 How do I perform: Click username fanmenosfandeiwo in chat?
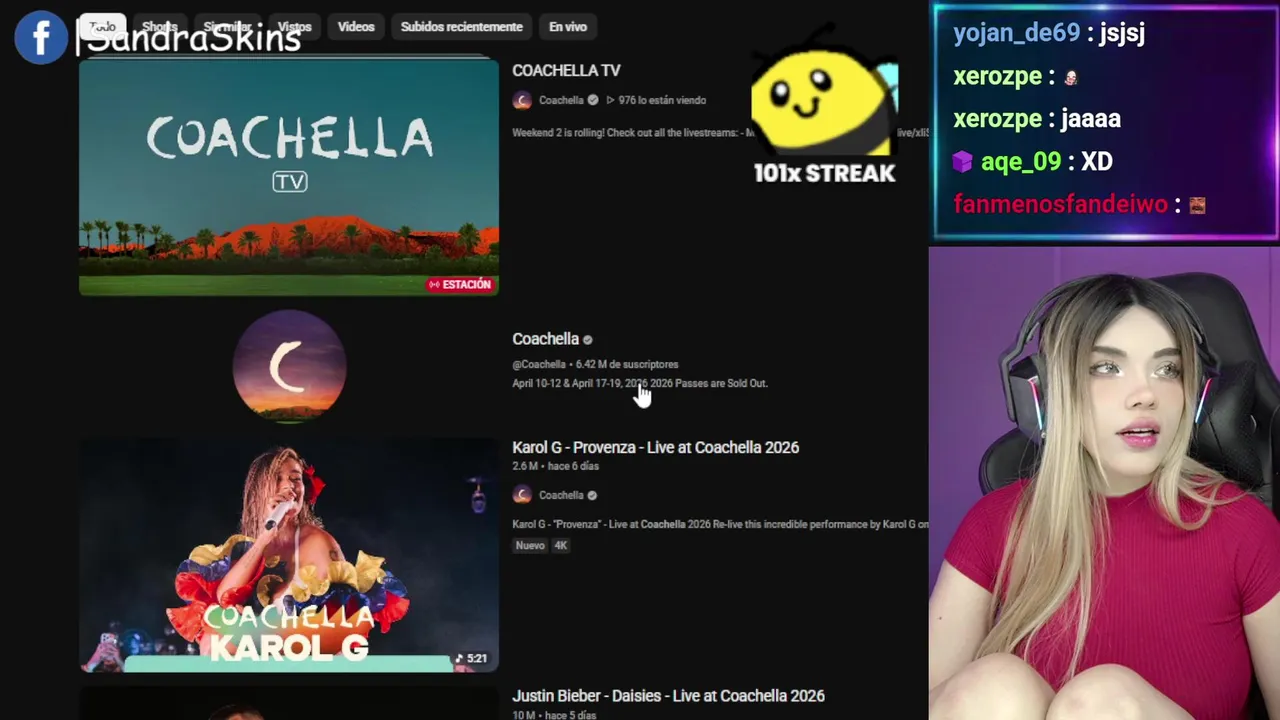click(x=1060, y=204)
